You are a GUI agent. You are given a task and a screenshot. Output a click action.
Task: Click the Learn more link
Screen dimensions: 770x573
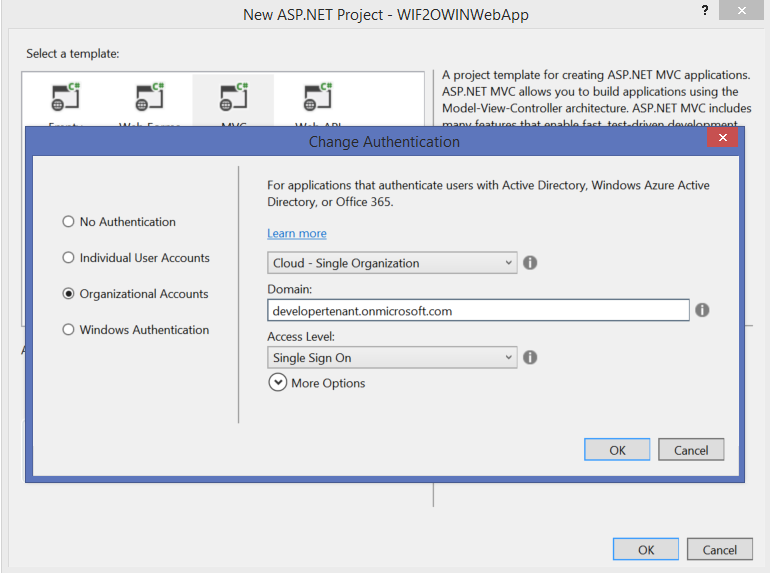pos(297,233)
